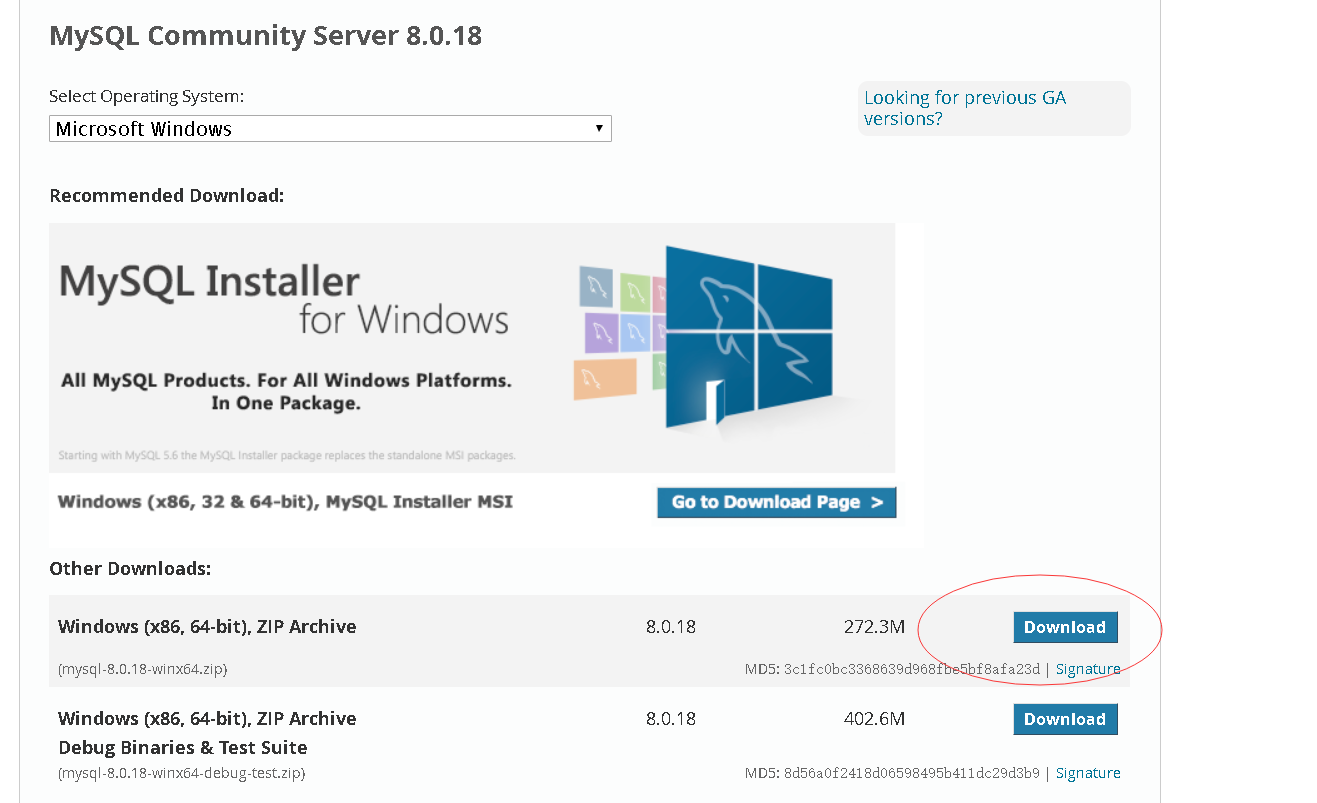Click the 8.0.18 version in the 402.6M row
The width and height of the screenshot is (1317, 803).
[x=671, y=719]
